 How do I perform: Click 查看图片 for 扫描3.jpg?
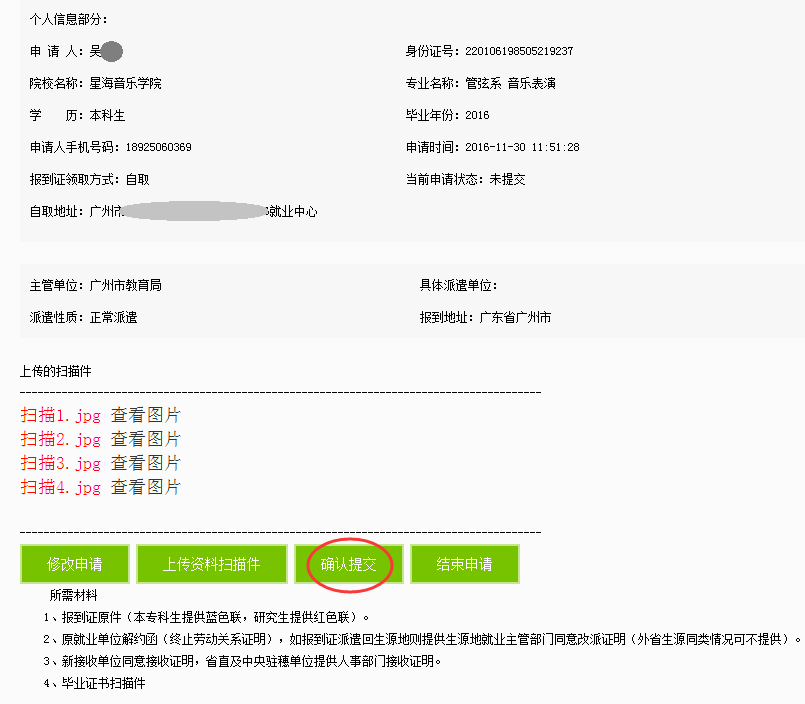click(145, 463)
